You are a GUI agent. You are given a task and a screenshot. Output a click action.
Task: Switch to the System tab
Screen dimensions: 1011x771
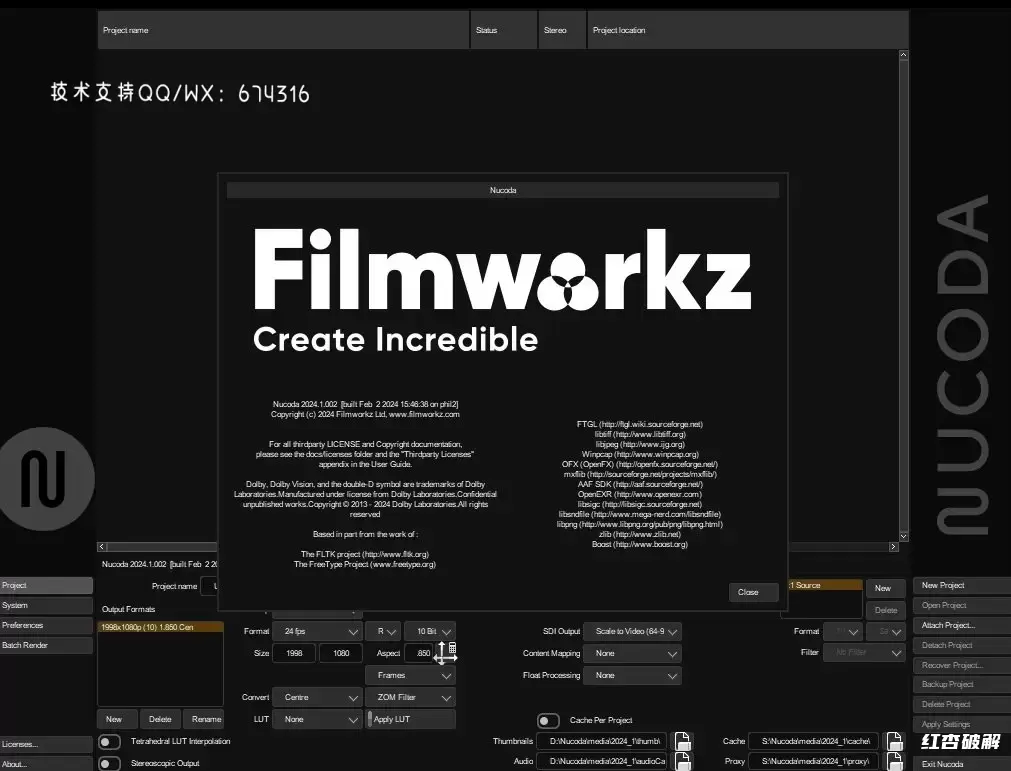point(46,605)
